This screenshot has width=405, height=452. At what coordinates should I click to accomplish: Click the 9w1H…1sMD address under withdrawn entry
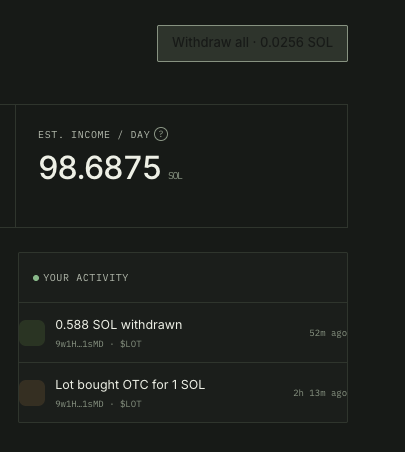[79, 344]
